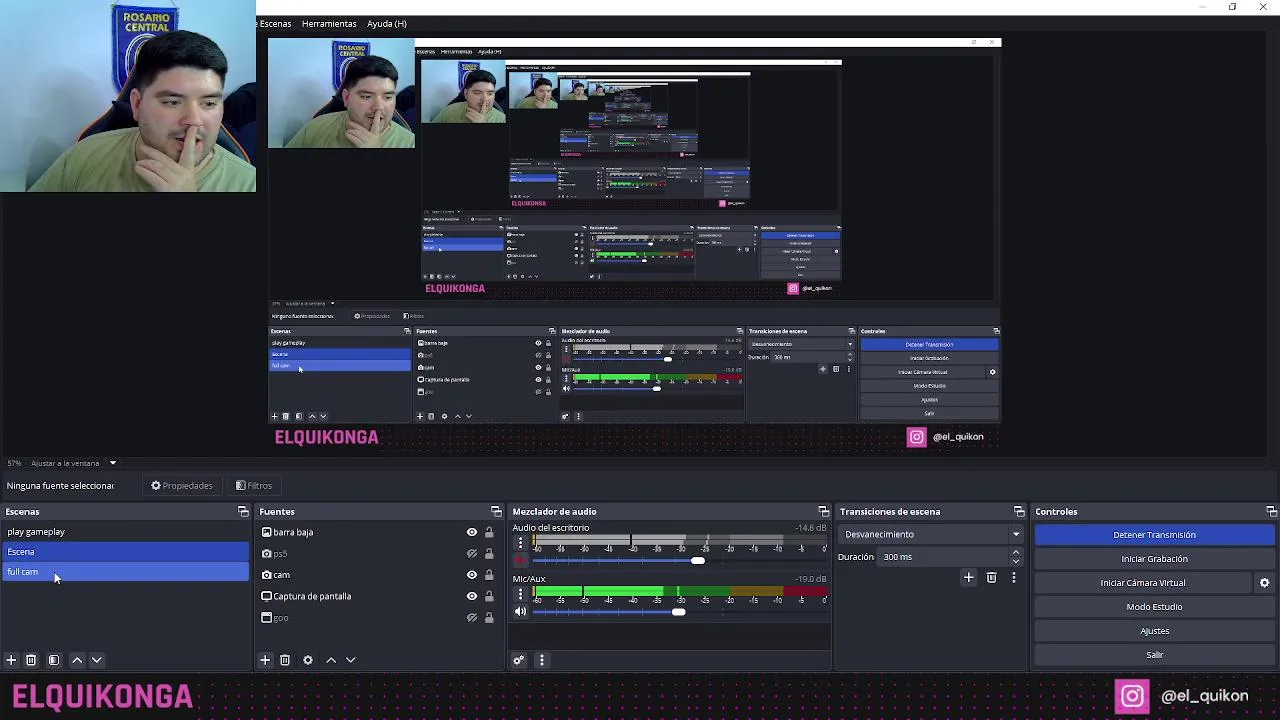Open Mic/Aux three-dot options
Viewport: 1280px width, 720px height.
click(x=520, y=594)
